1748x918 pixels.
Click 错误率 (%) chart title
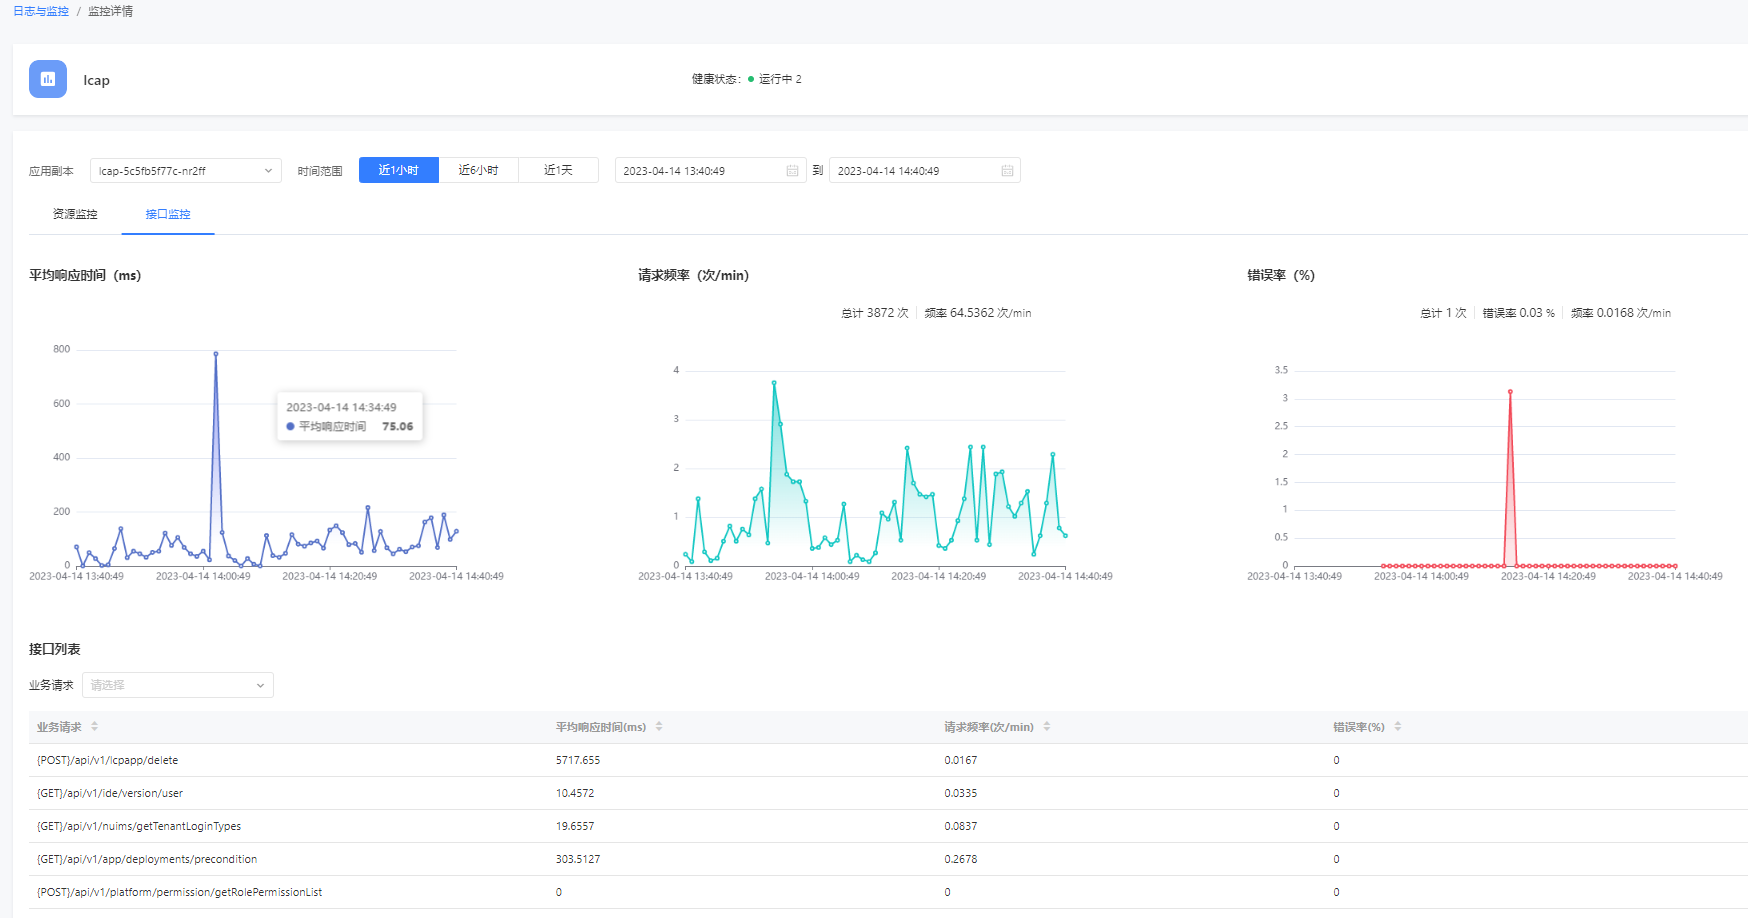coord(1281,275)
